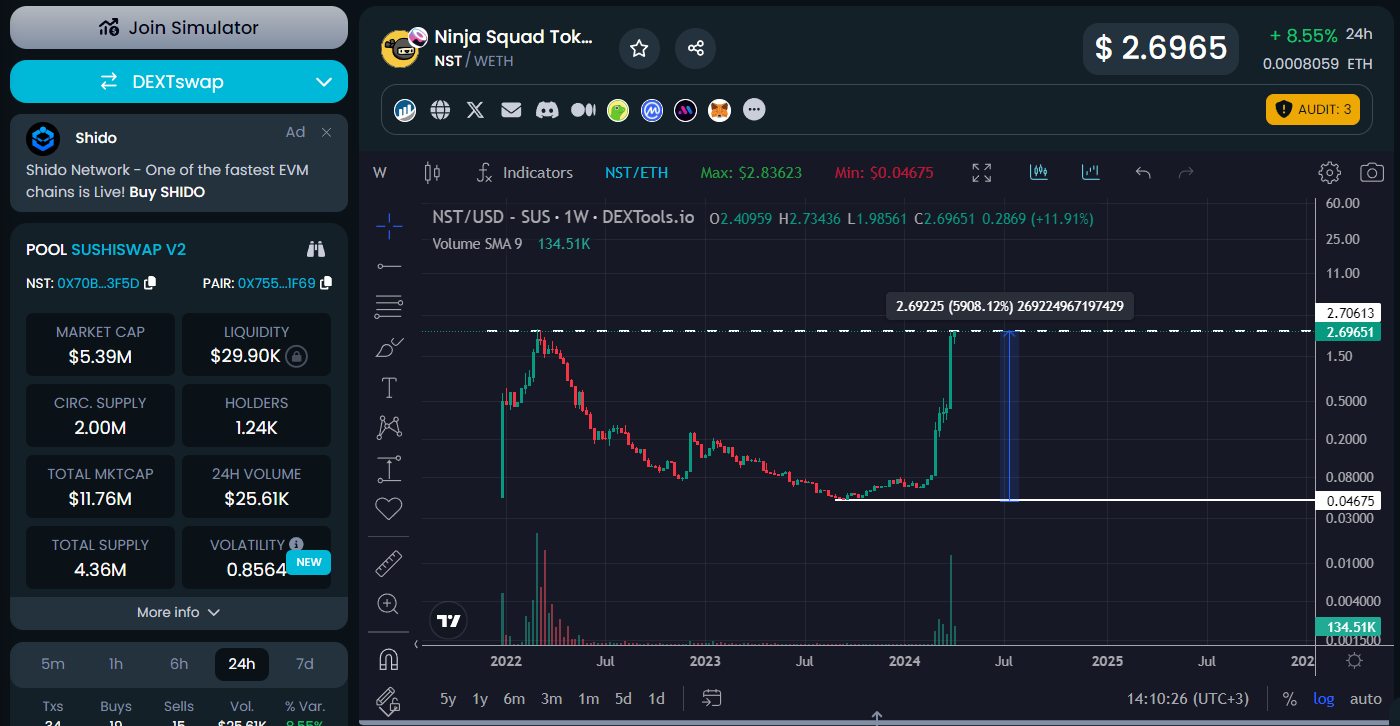This screenshot has width=1400, height=726.
Task: Open timezone selector 14:10:26 (UTC+3)
Action: click(1188, 699)
